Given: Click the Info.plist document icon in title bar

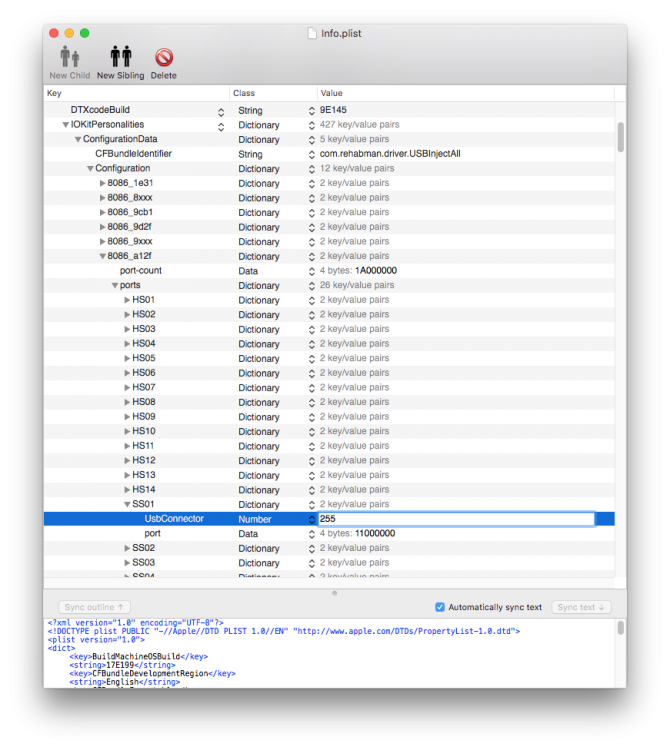Looking at the screenshot, I should (312, 33).
